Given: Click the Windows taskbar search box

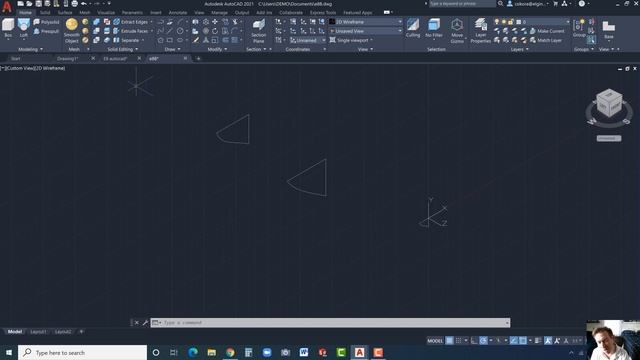Looking at the screenshot, I should 82,353.
